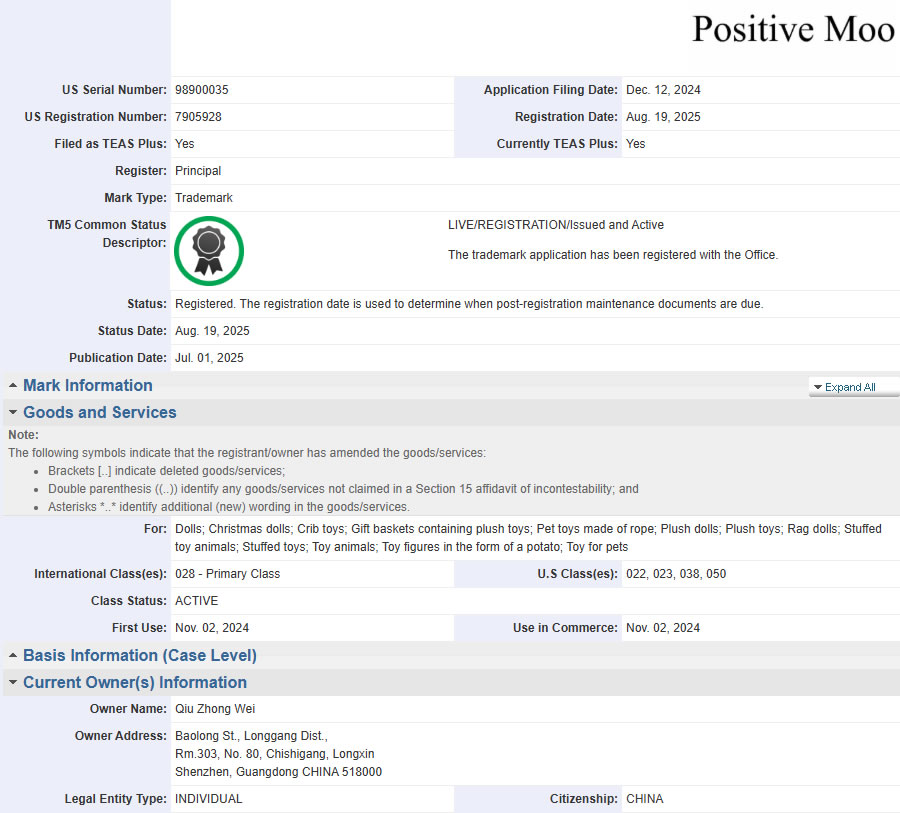This screenshot has height=813, width=900.
Task: Click the arrow icon beside Current Owner(s) Information
Action: [x=12, y=683]
